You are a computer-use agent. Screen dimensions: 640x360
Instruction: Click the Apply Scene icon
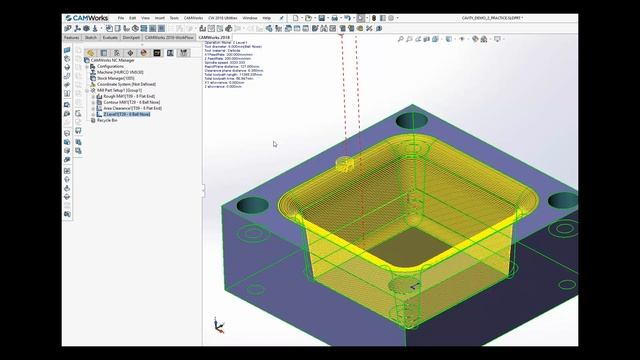click(484, 39)
